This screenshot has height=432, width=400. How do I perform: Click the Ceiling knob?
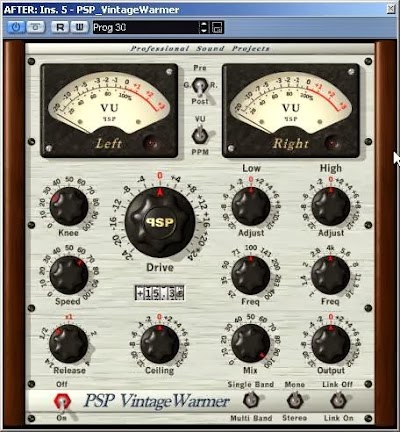pyautogui.click(x=160, y=344)
